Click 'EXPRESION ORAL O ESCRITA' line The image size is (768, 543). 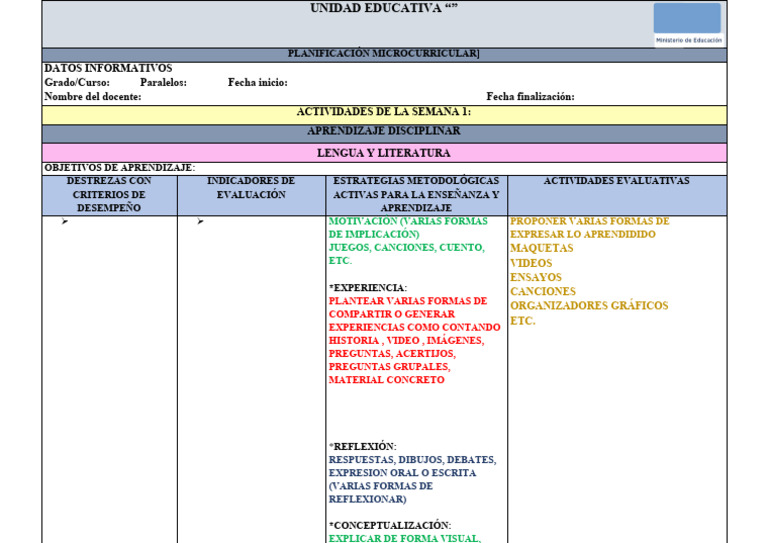tap(402, 473)
